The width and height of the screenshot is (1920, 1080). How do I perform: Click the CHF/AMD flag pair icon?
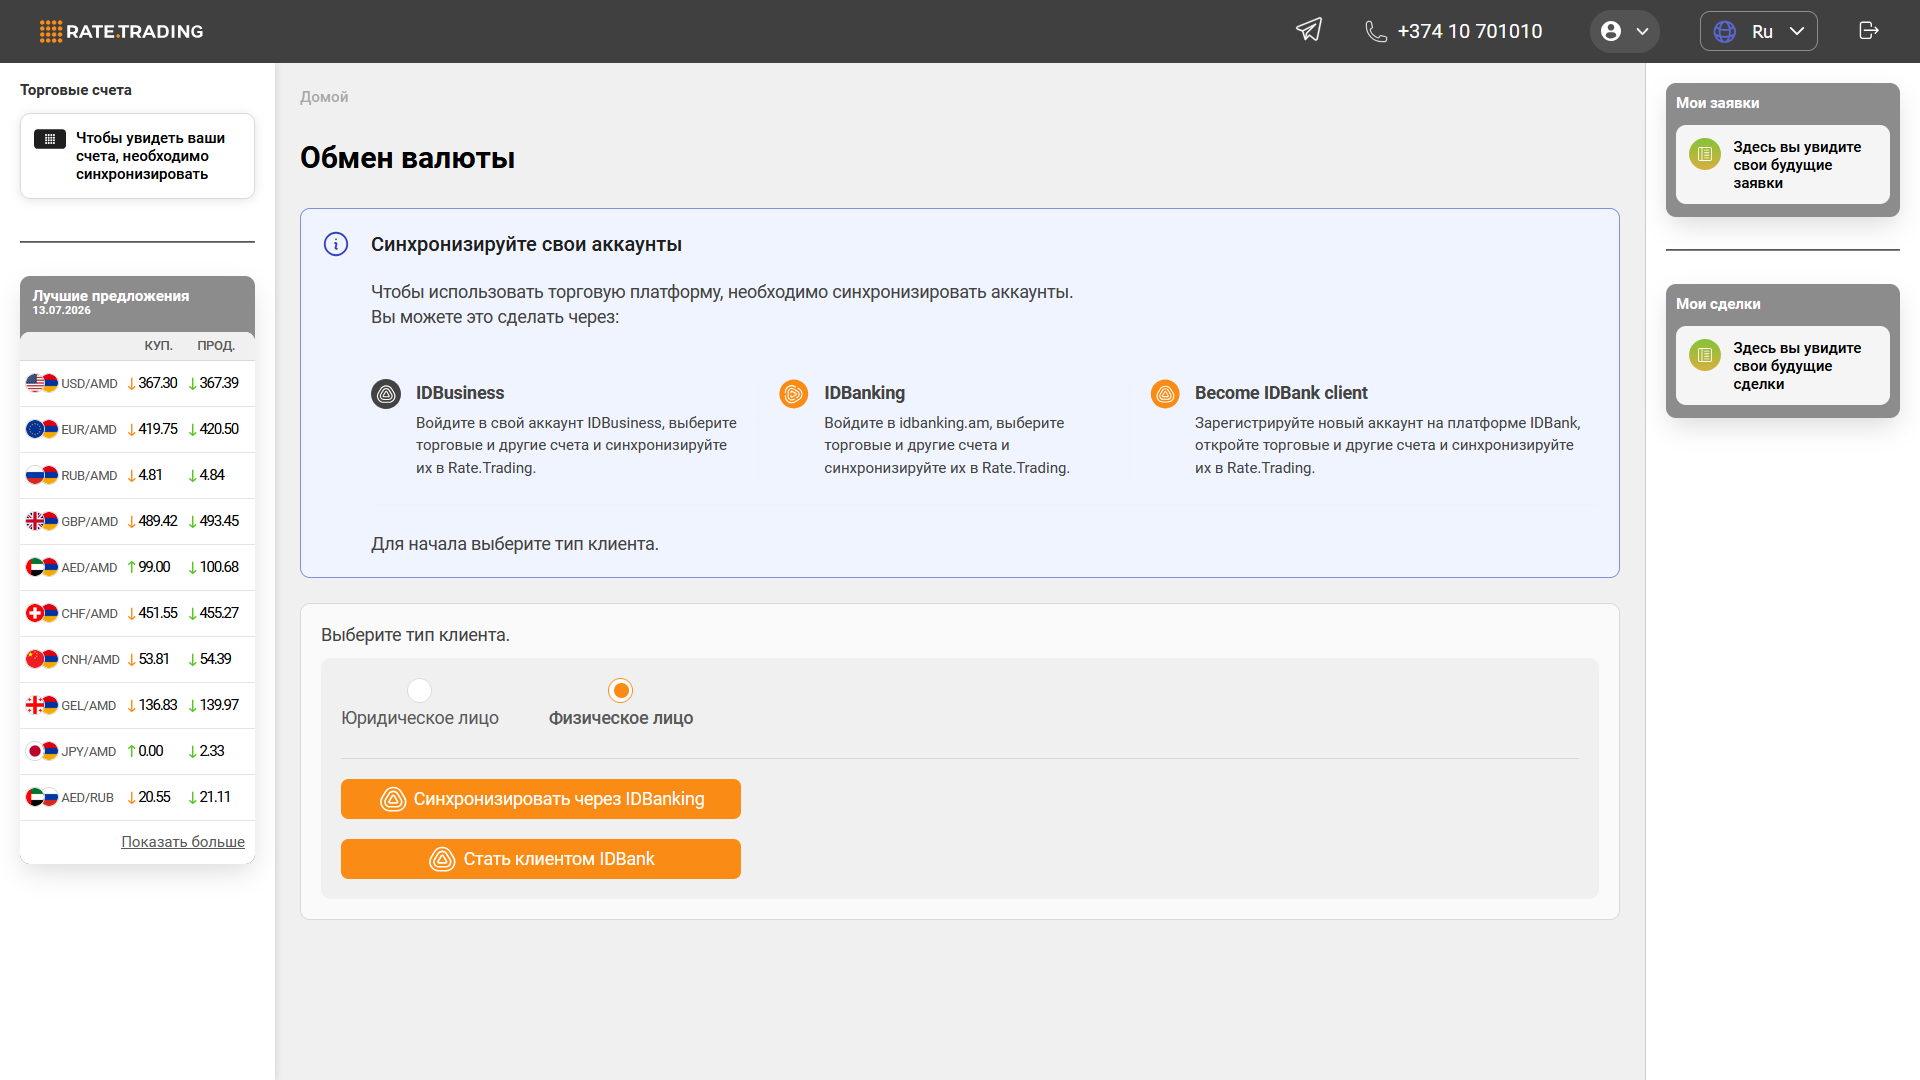(x=42, y=613)
